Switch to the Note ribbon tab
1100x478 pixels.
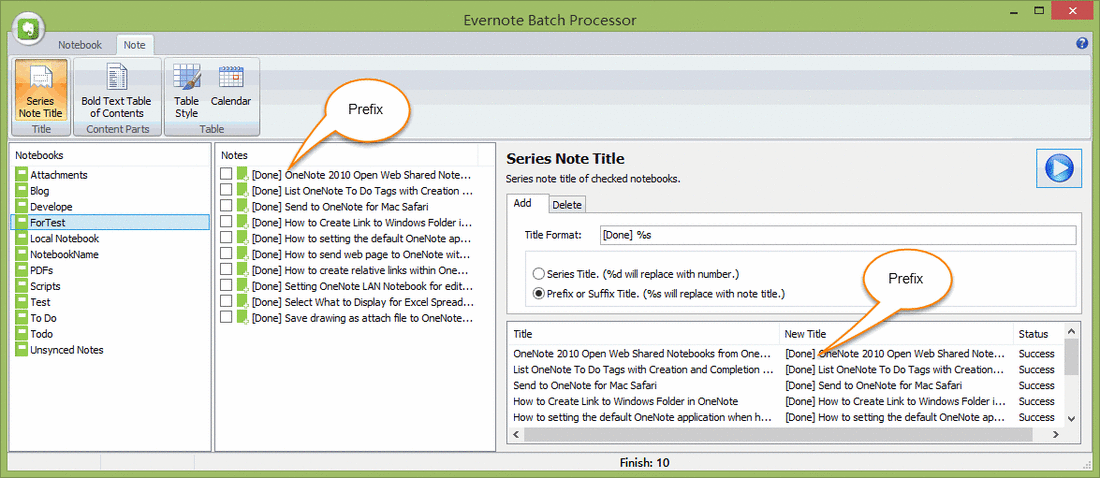[134, 44]
